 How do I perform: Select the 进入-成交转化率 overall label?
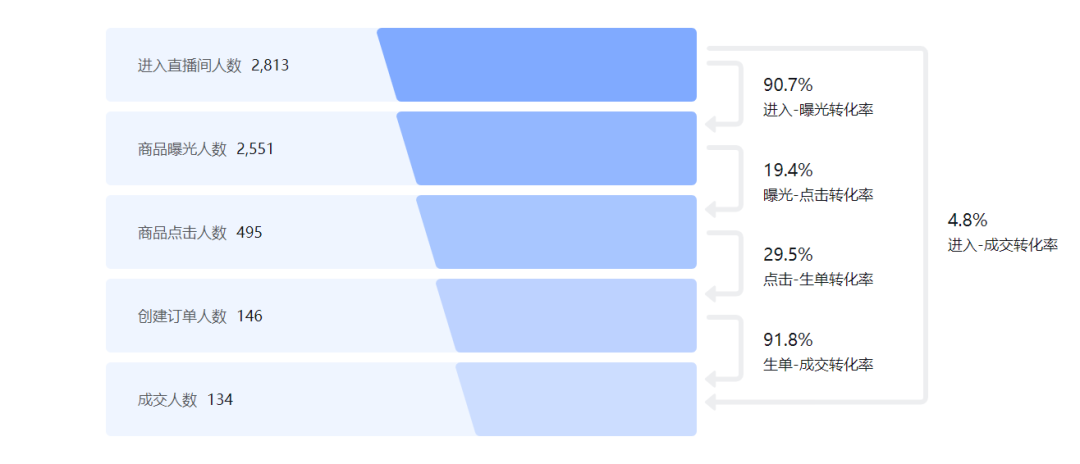tap(1002, 245)
